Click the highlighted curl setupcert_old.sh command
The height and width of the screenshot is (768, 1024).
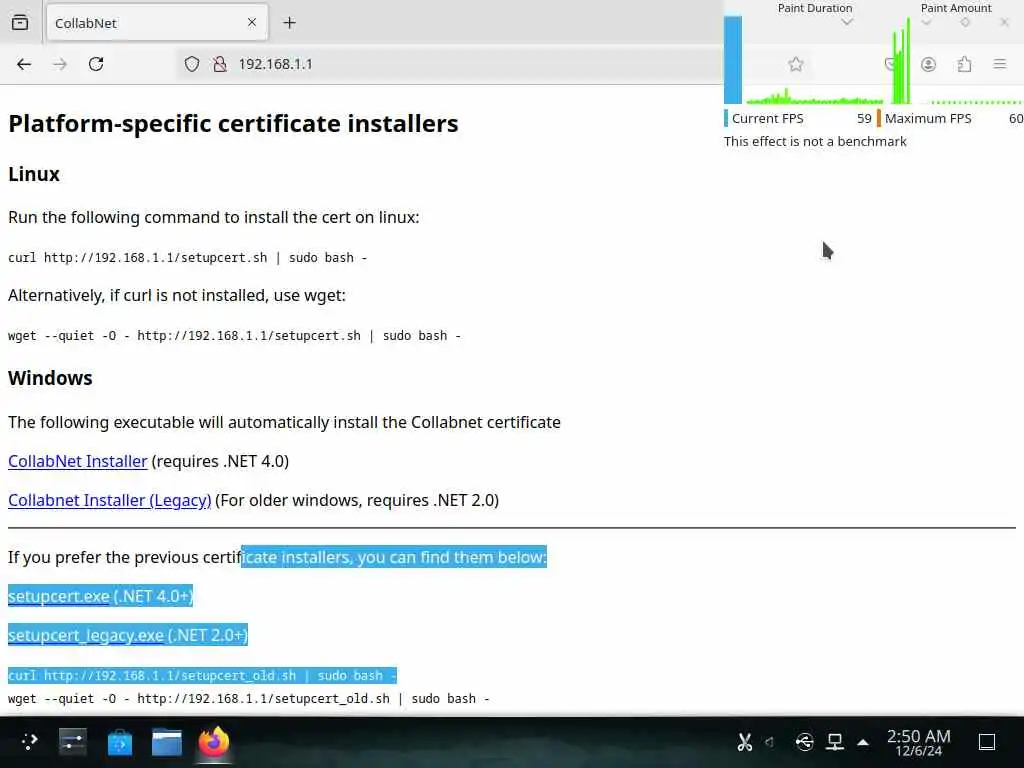coord(202,675)
